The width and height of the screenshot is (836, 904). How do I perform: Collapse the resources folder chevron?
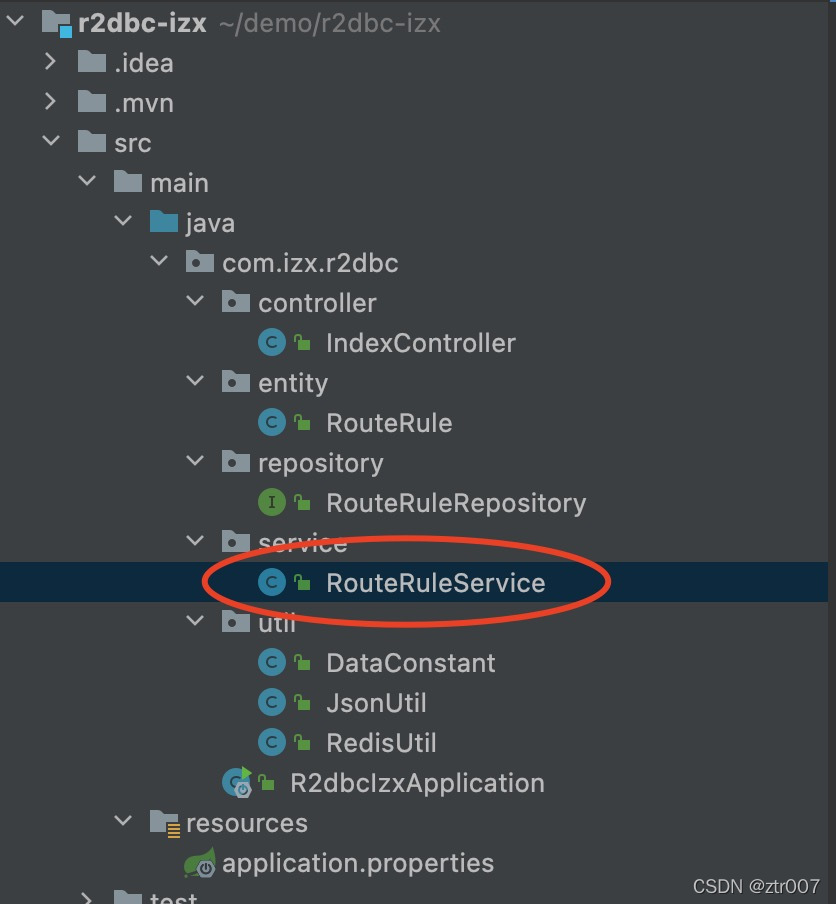pyautogui.click(x=123, y=820)
